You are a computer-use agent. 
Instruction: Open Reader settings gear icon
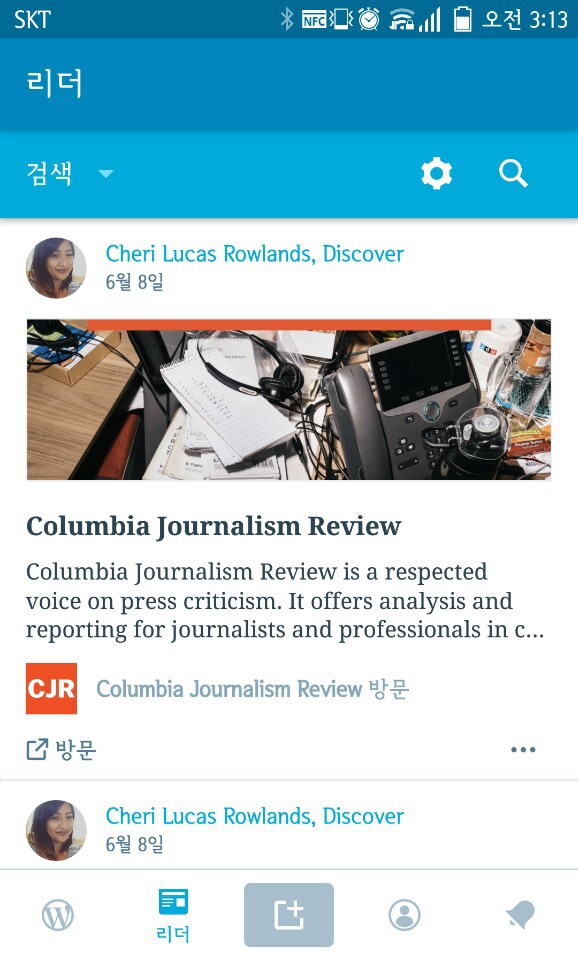437,174
